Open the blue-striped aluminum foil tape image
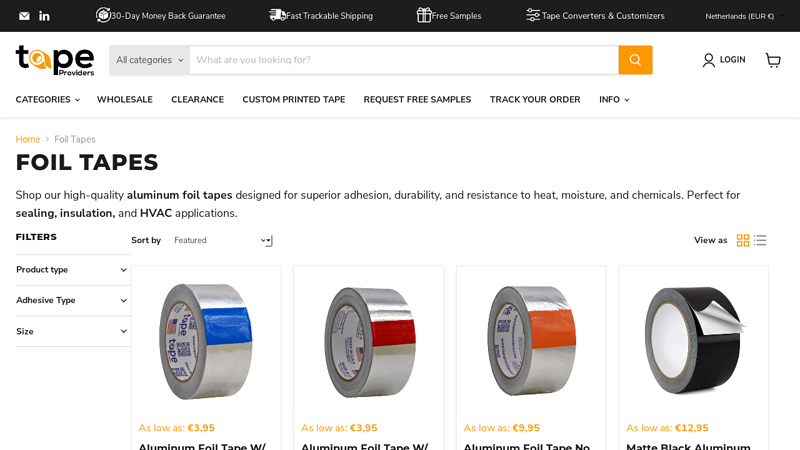 click(x=206, y=341)
